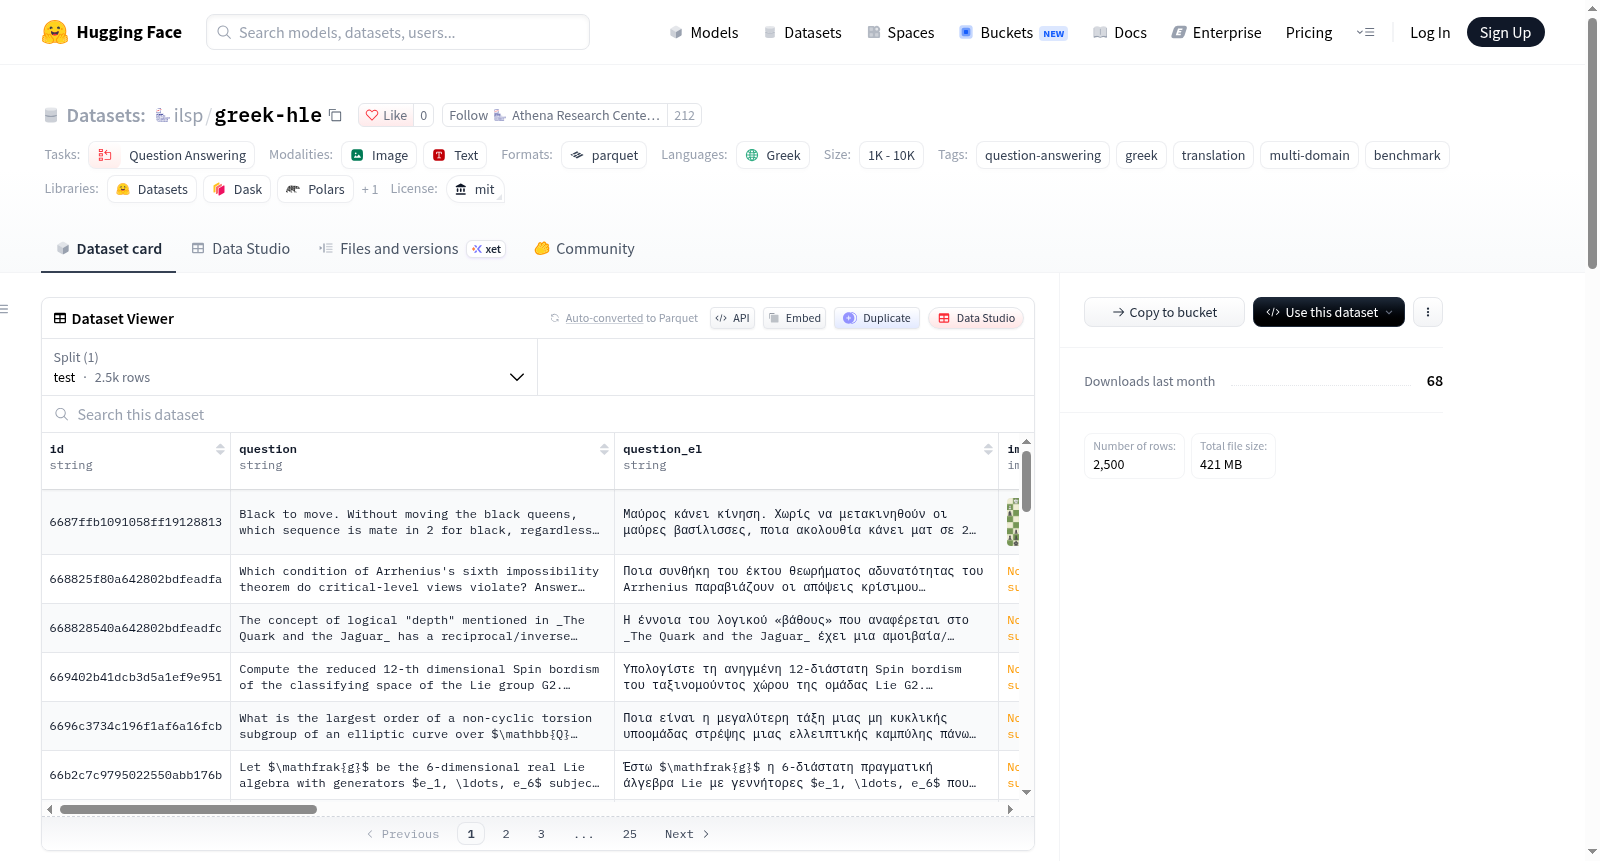Click the Copy to bucket button

coord(1164,312)
